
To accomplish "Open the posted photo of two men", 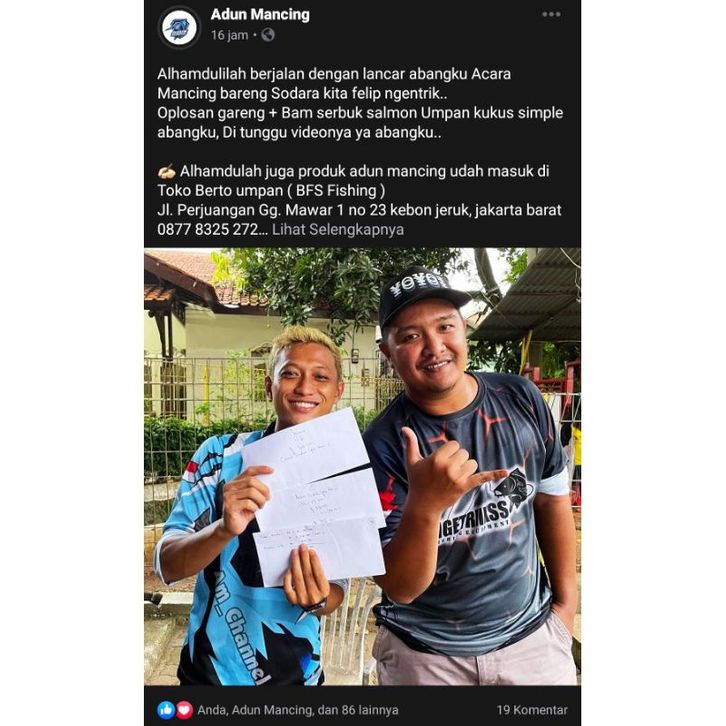I will (362, 466).
